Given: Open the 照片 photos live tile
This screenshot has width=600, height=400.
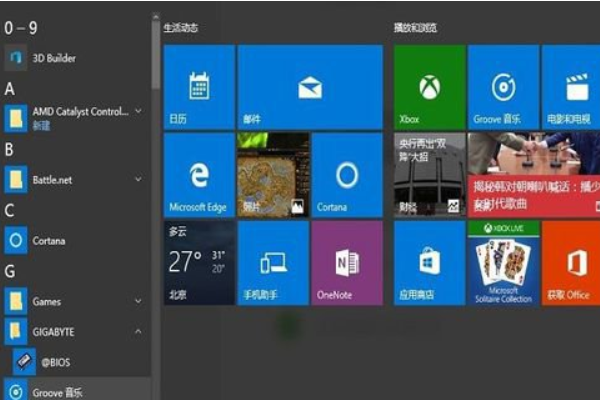Looking at the screenshot, I should (273, 175).
